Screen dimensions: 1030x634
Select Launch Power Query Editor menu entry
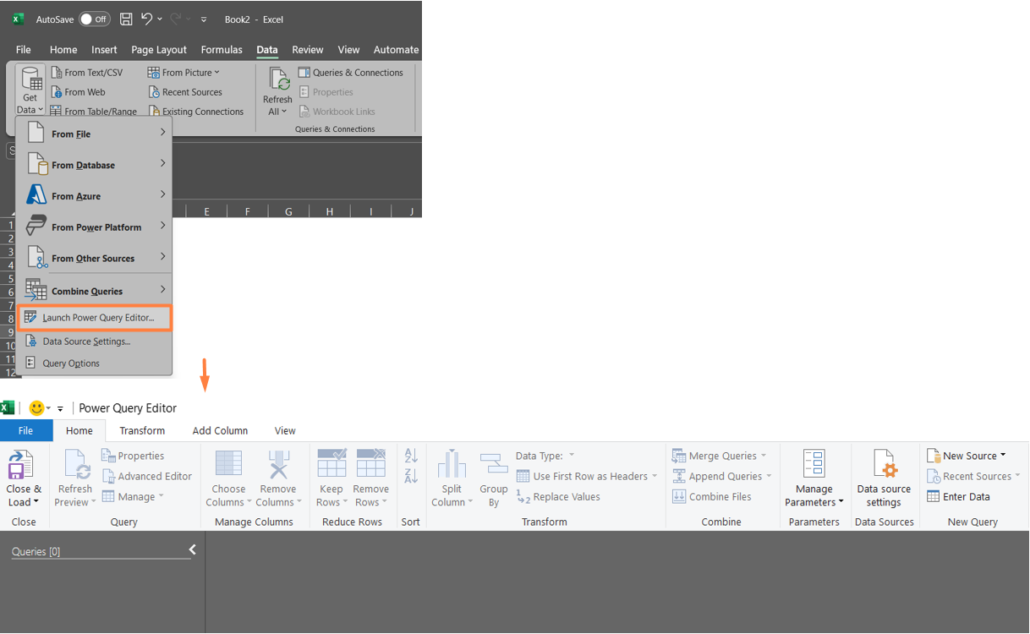click(x=97, y=318)
